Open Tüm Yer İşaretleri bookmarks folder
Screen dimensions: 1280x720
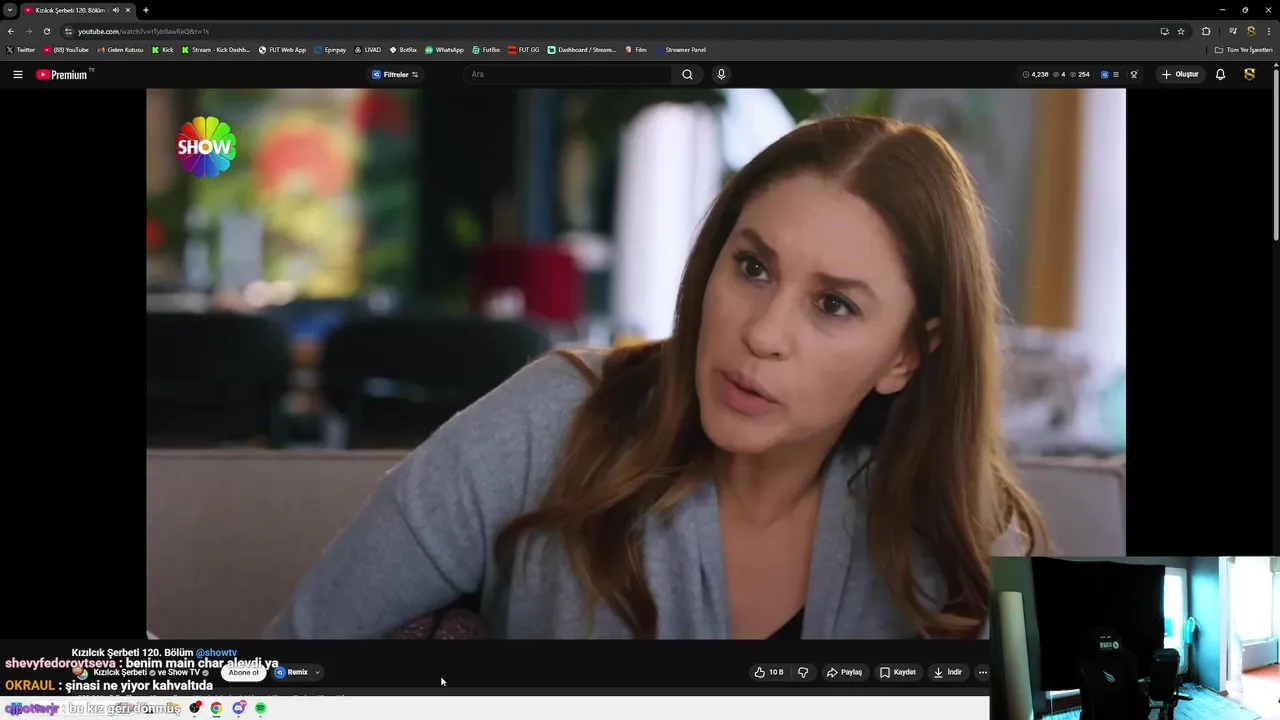click(x=1244, y=49)
